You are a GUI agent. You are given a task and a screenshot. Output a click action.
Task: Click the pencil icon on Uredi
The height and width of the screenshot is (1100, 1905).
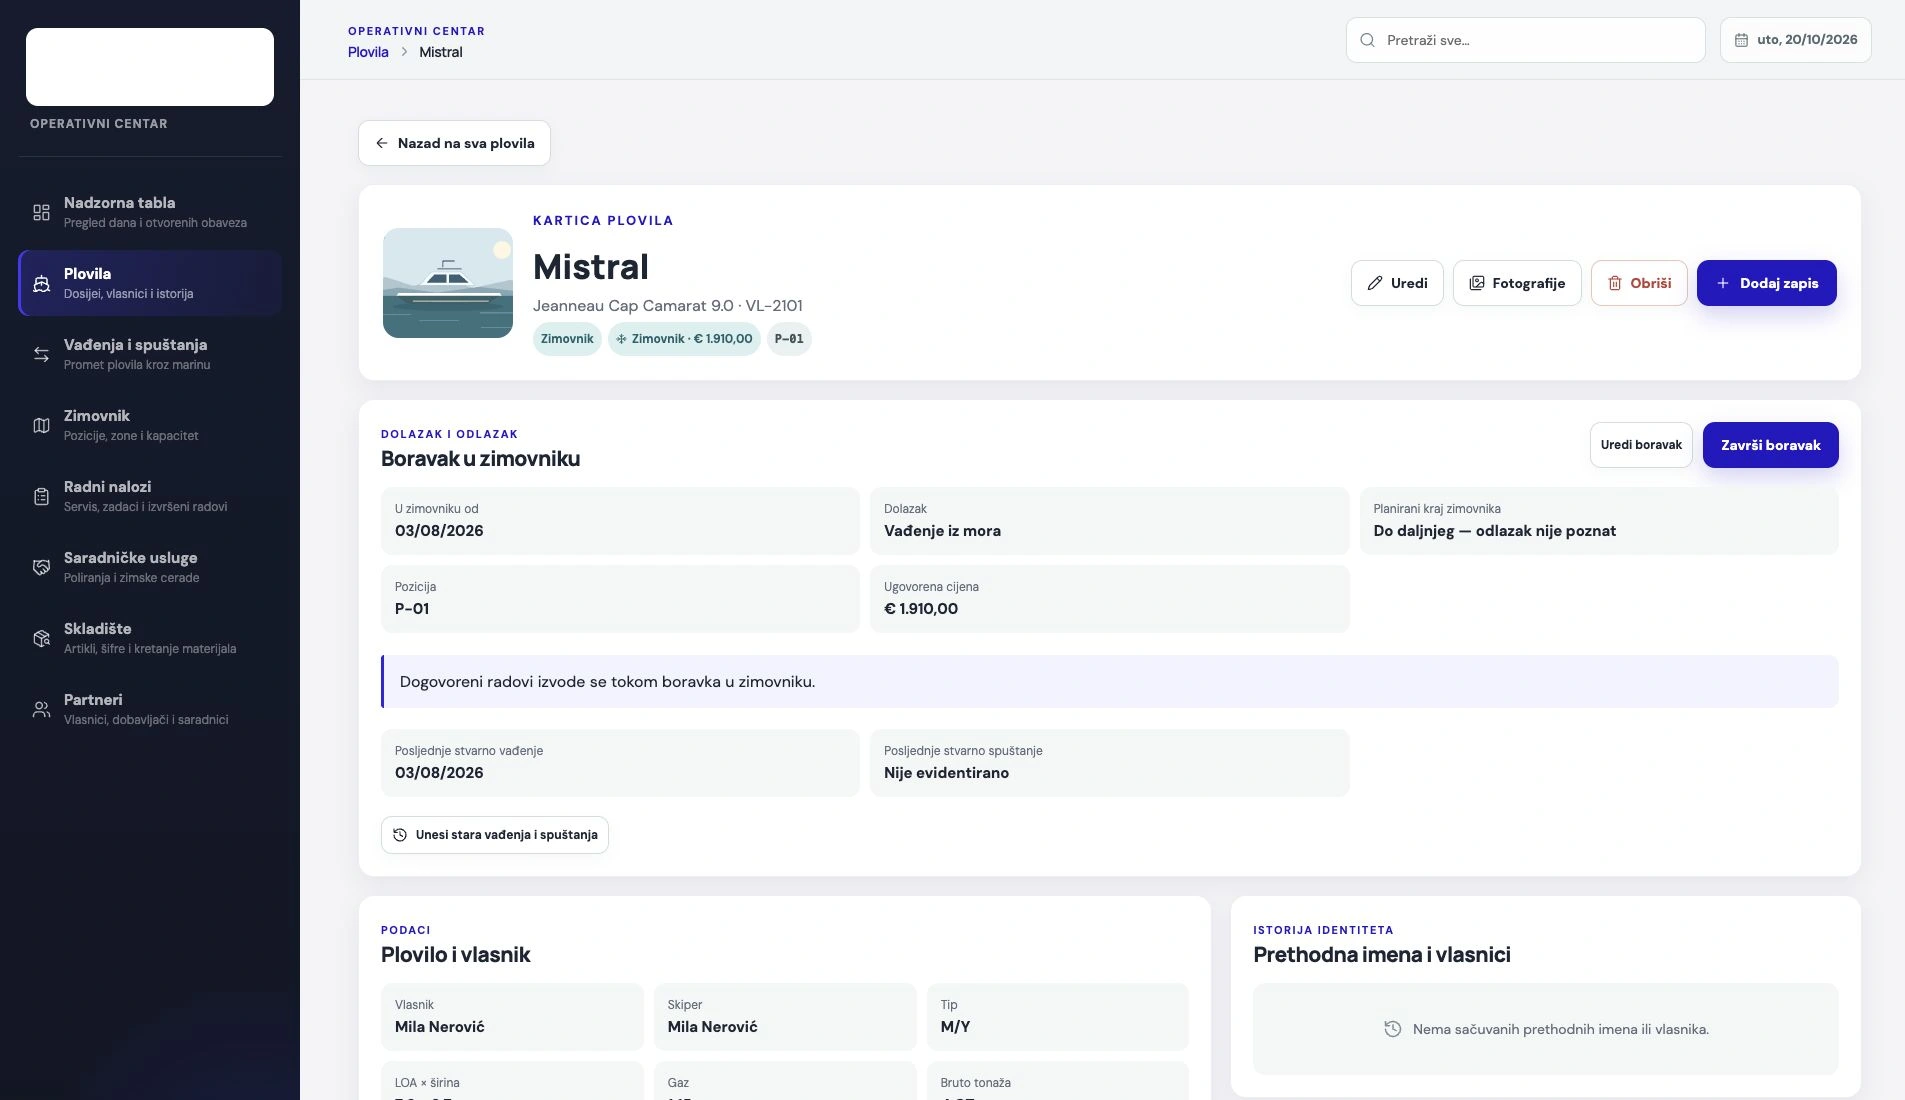click(1375, 283)
